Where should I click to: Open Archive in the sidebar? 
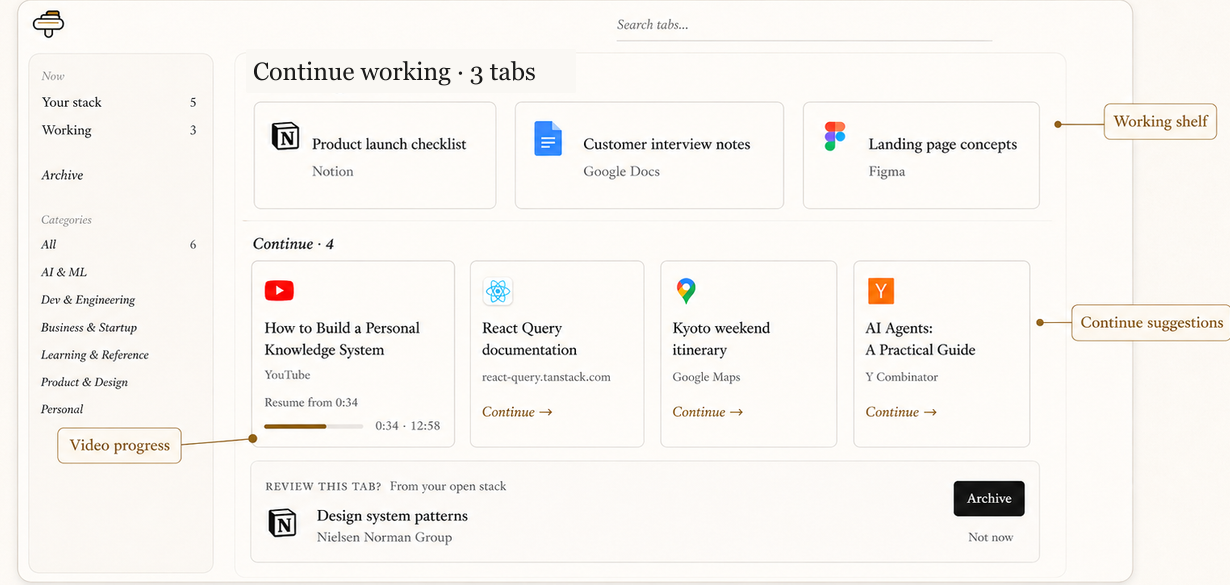(x=62, y=175)
